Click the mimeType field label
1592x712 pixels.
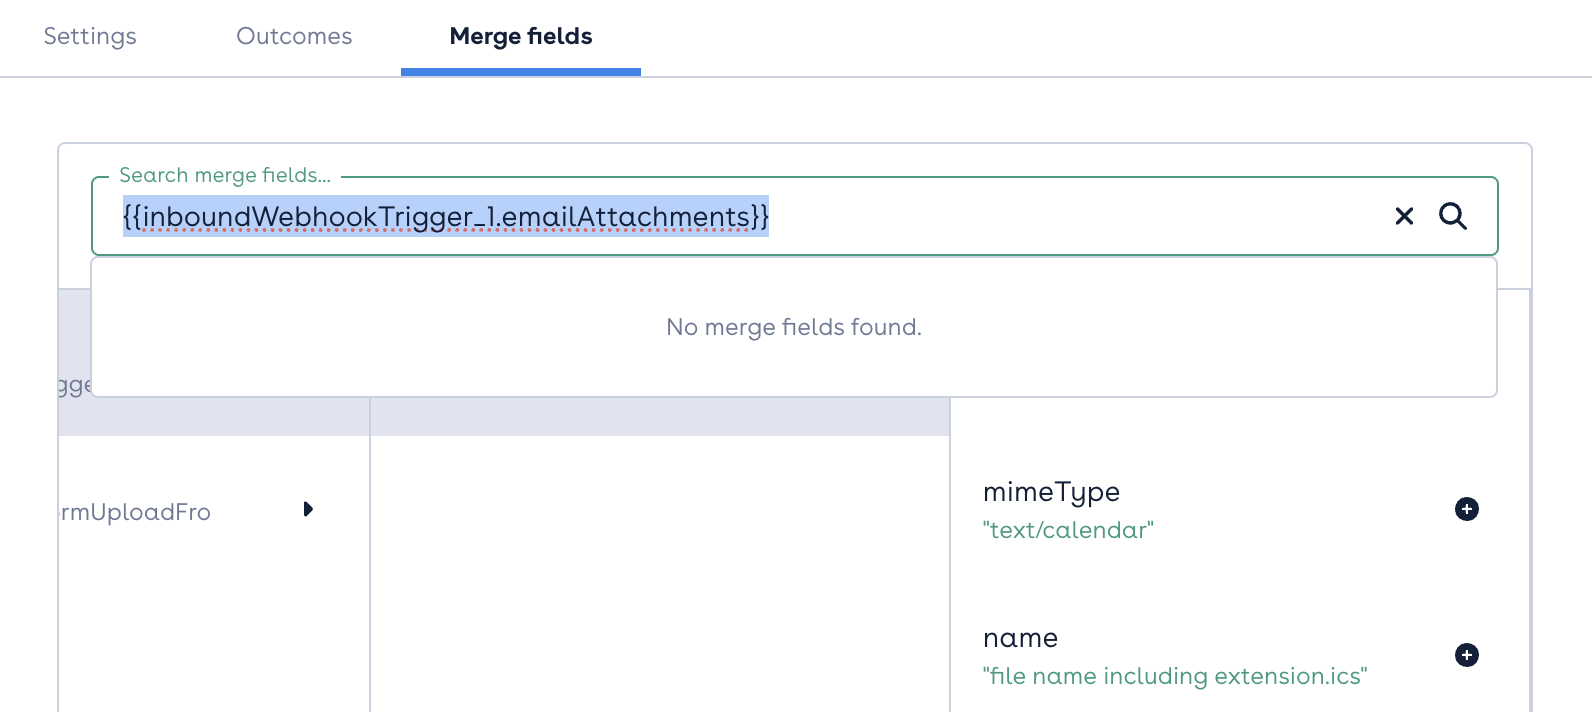tap(1051, 492)
